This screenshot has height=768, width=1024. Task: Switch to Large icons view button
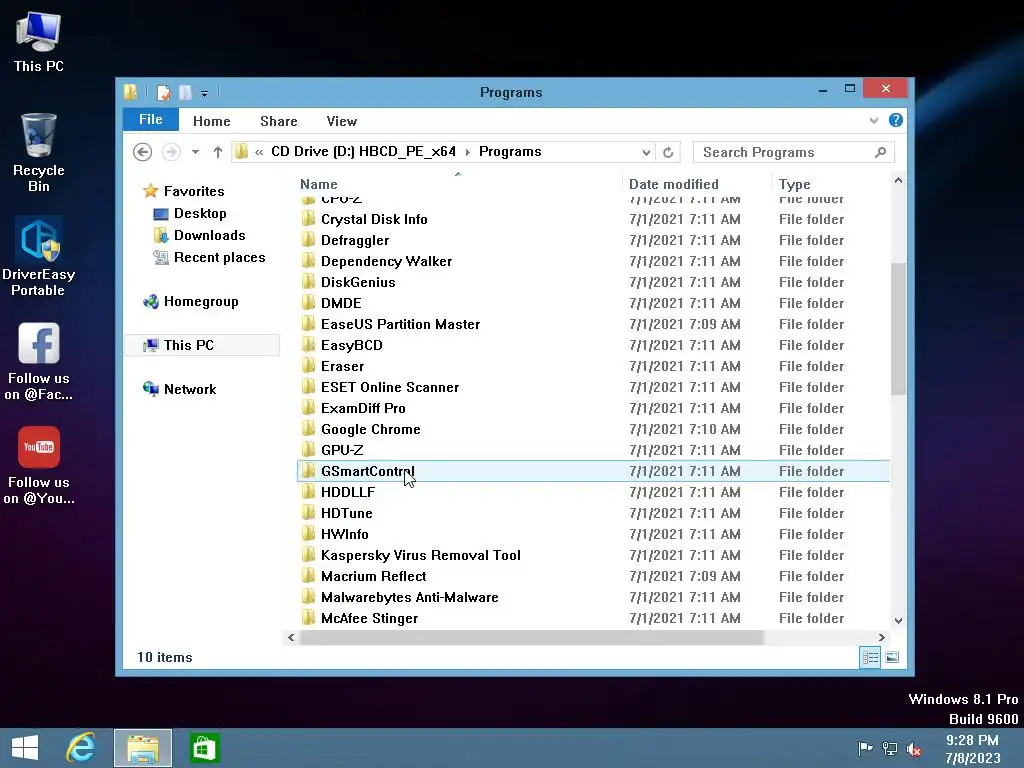(892, 657)
